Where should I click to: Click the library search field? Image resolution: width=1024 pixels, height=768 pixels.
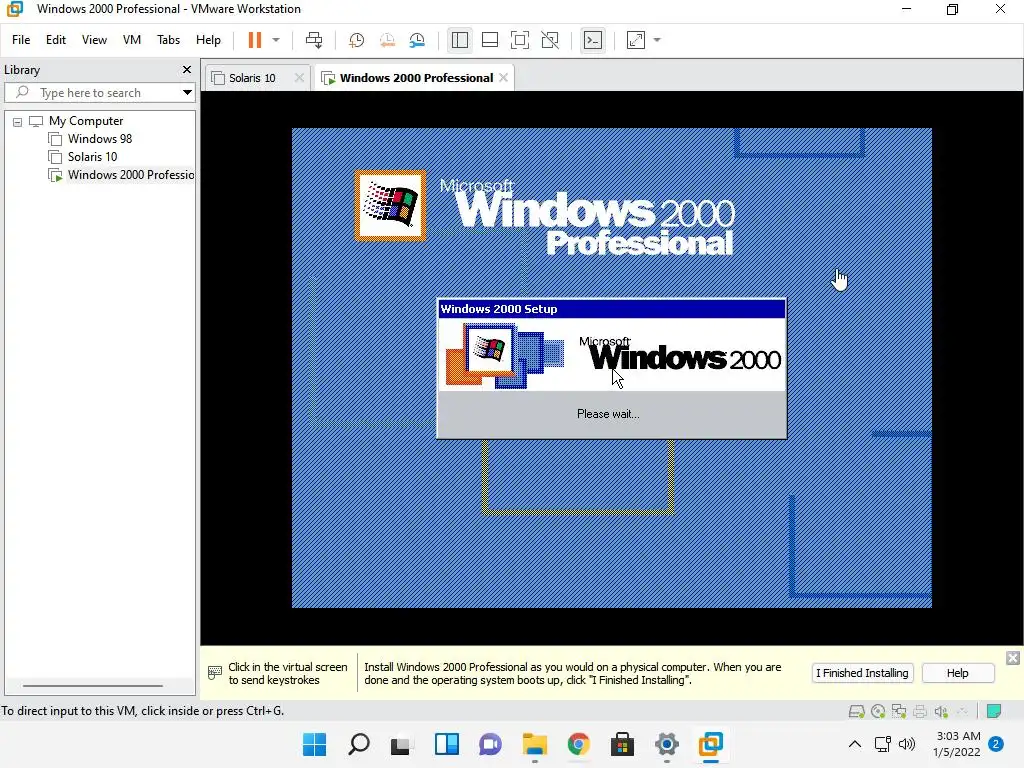(98, 93)
